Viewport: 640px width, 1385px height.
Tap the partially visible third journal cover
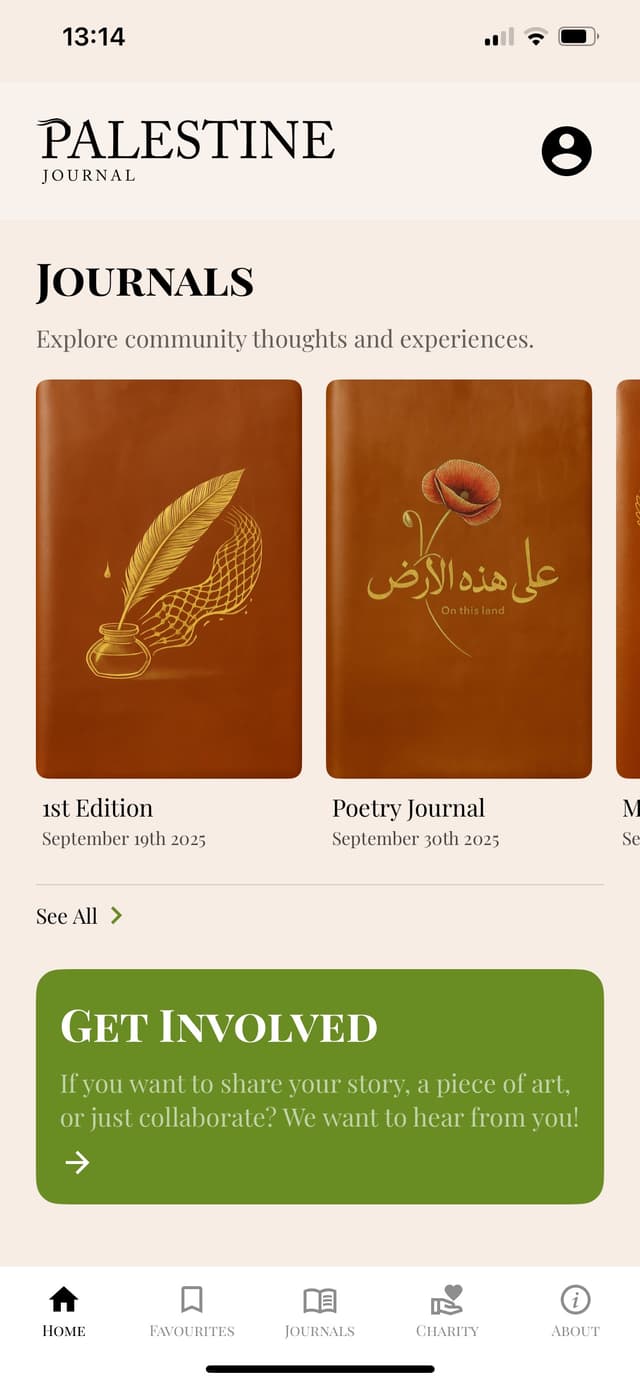pyautogui.click(x=628, y=579)
